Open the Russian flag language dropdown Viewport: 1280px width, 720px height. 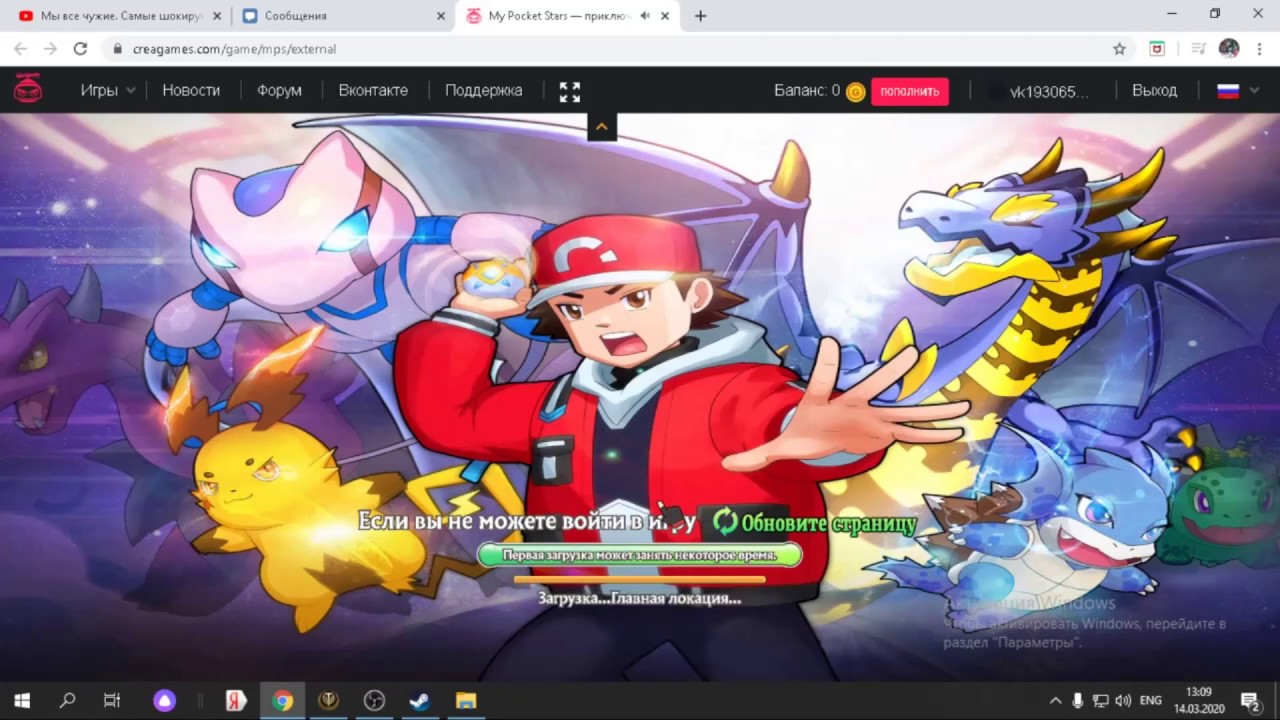[1238, 91]
